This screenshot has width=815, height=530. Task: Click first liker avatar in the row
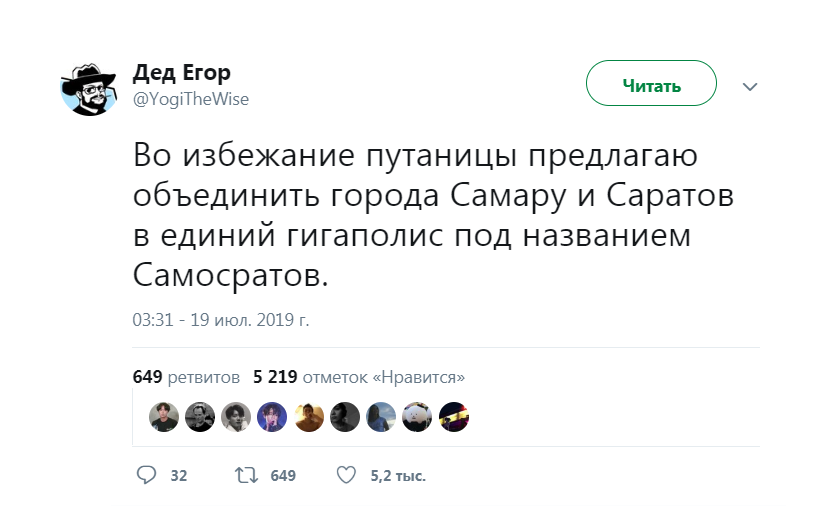pos(164,416)
